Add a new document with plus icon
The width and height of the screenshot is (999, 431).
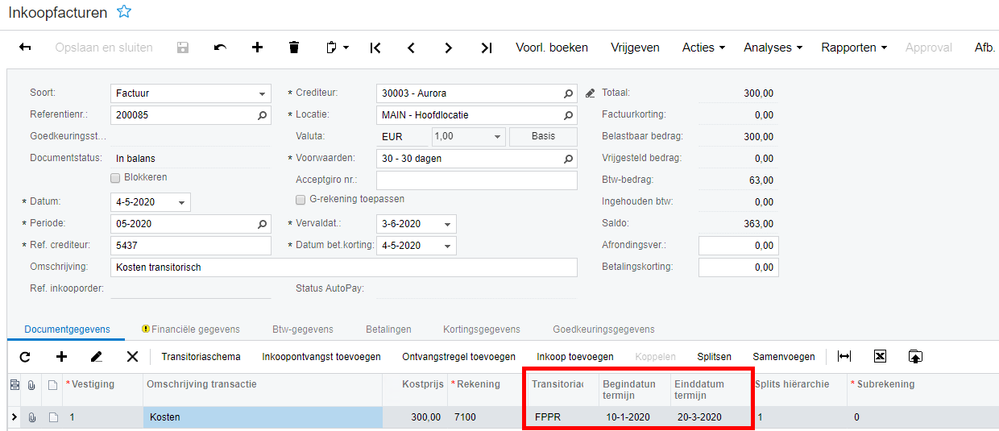pos(257,47)
